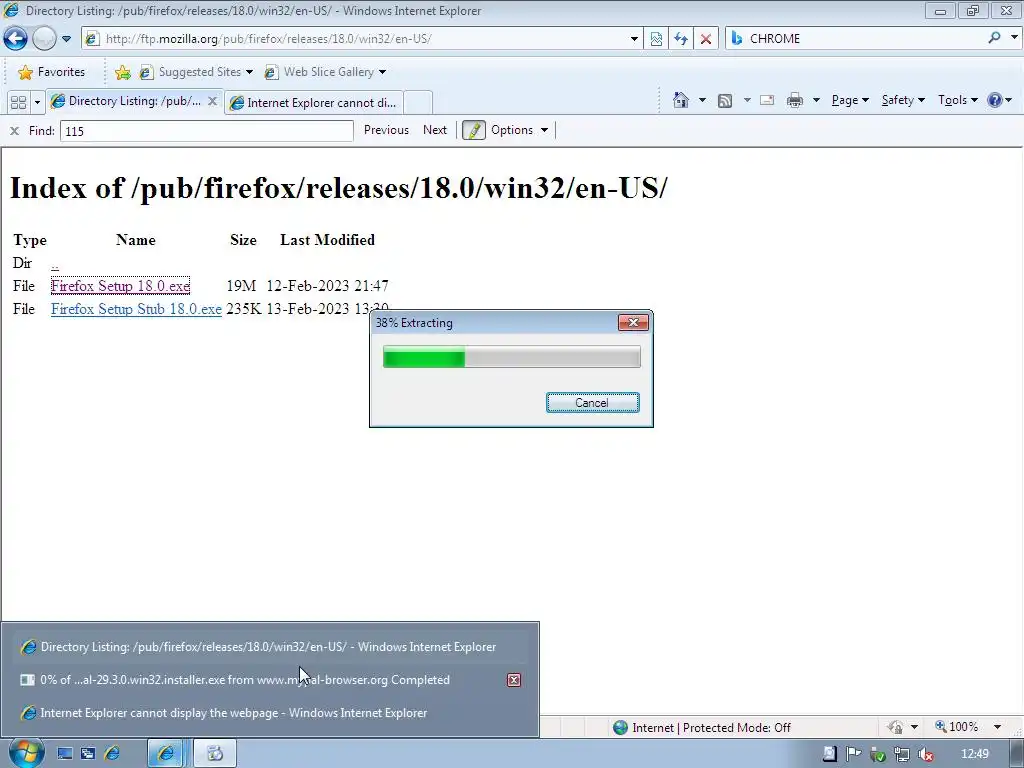Click the Switch between windows icon
1024x768 pixels.
point(88,754)
